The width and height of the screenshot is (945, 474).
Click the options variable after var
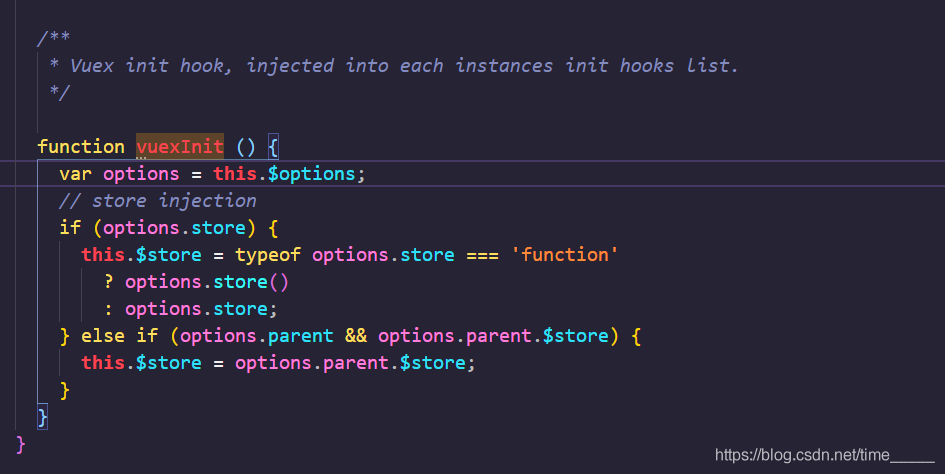pos(141,174)
